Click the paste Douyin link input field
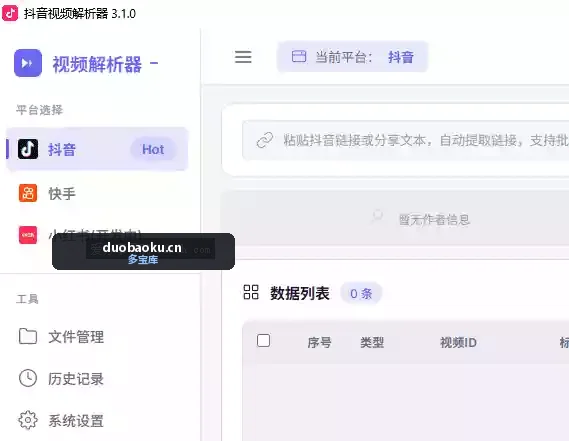Screen dimensions: 569x441 [405, 140]
